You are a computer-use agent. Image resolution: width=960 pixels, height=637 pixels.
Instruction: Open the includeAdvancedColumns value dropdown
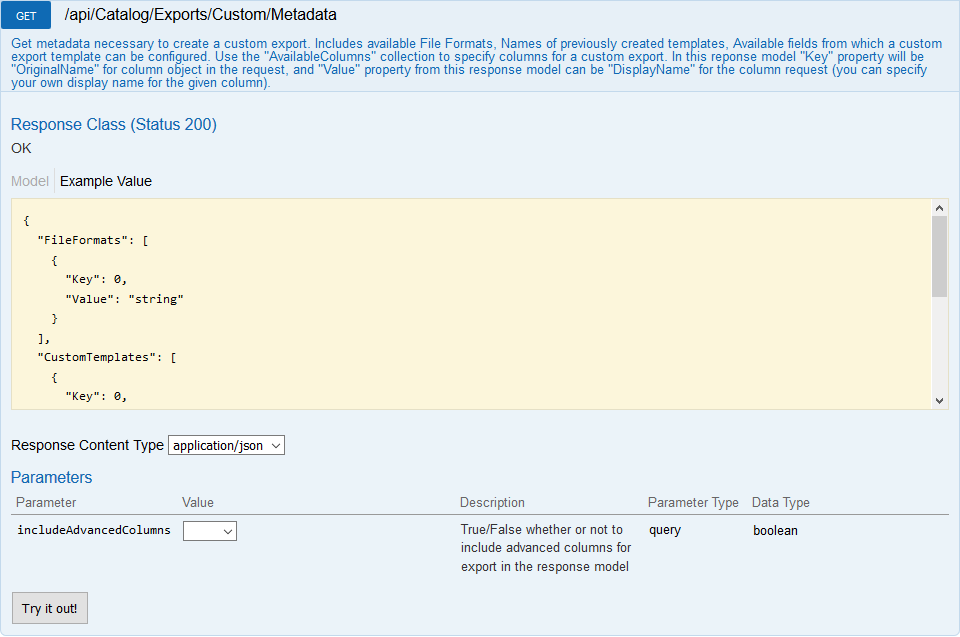[x=210, y=531]
